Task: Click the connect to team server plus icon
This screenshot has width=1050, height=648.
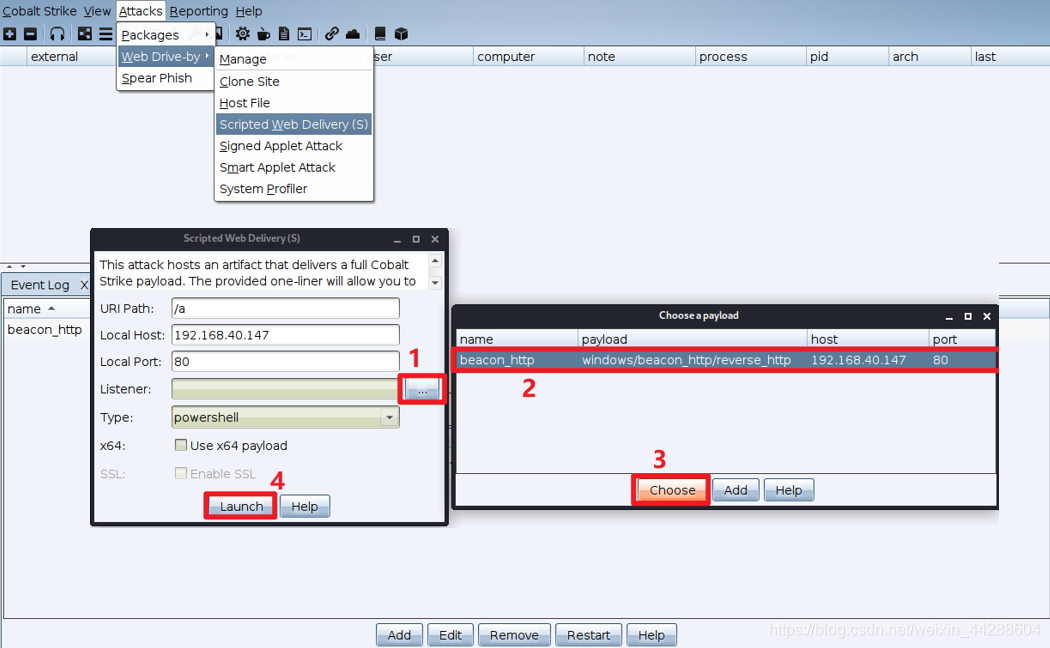Action: point(9,34)
